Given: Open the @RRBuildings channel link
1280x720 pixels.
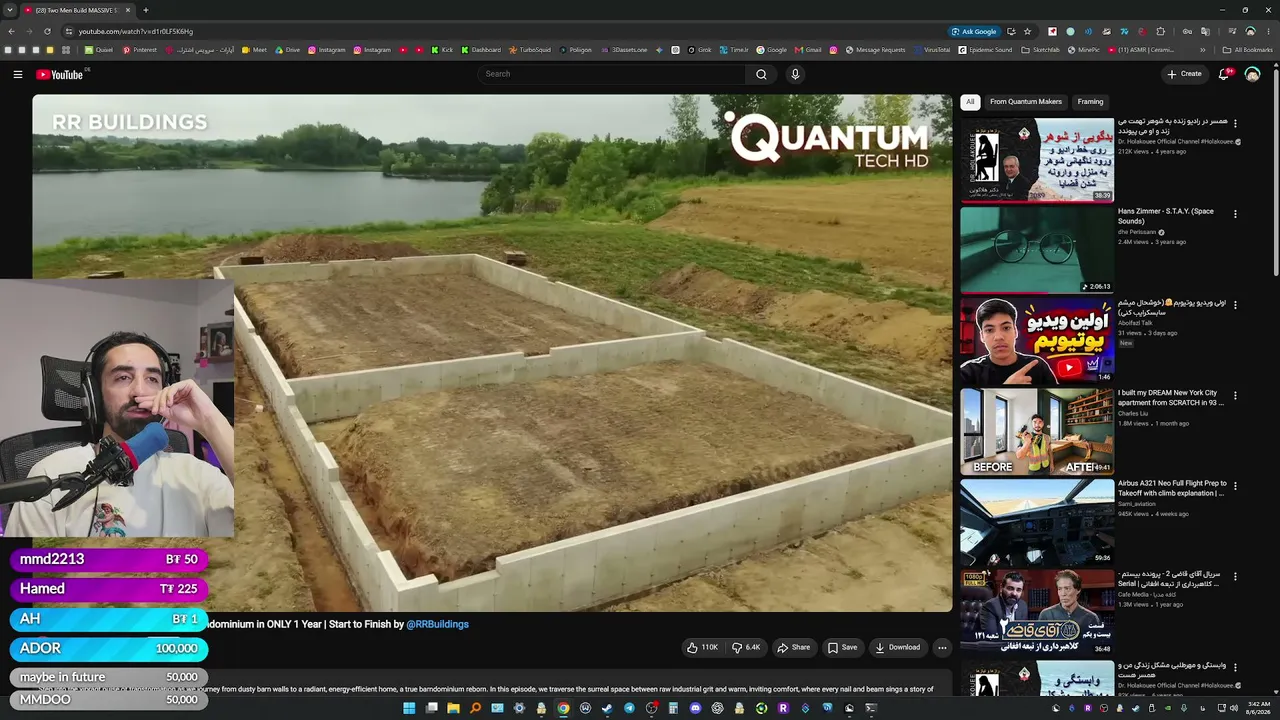Looking at the screenshot, I should coord(437,624).
